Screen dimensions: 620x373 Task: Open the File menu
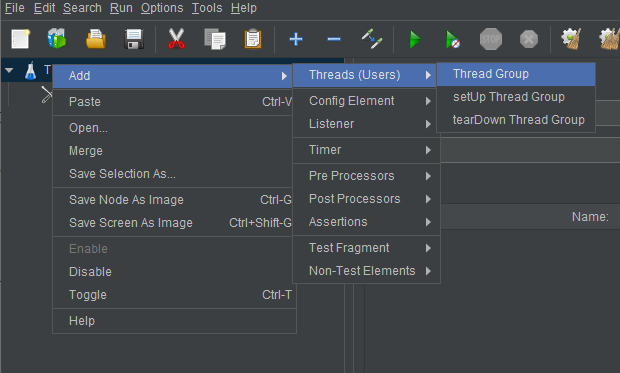pyautogui.click(x=15, y=8)
